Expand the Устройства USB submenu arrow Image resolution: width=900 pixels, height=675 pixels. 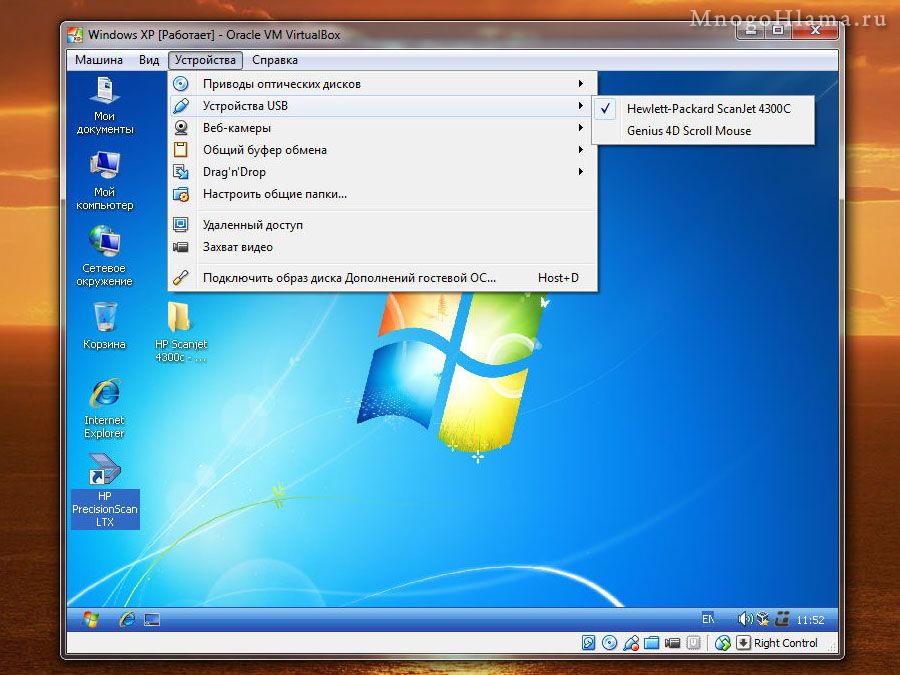point(581,106)
